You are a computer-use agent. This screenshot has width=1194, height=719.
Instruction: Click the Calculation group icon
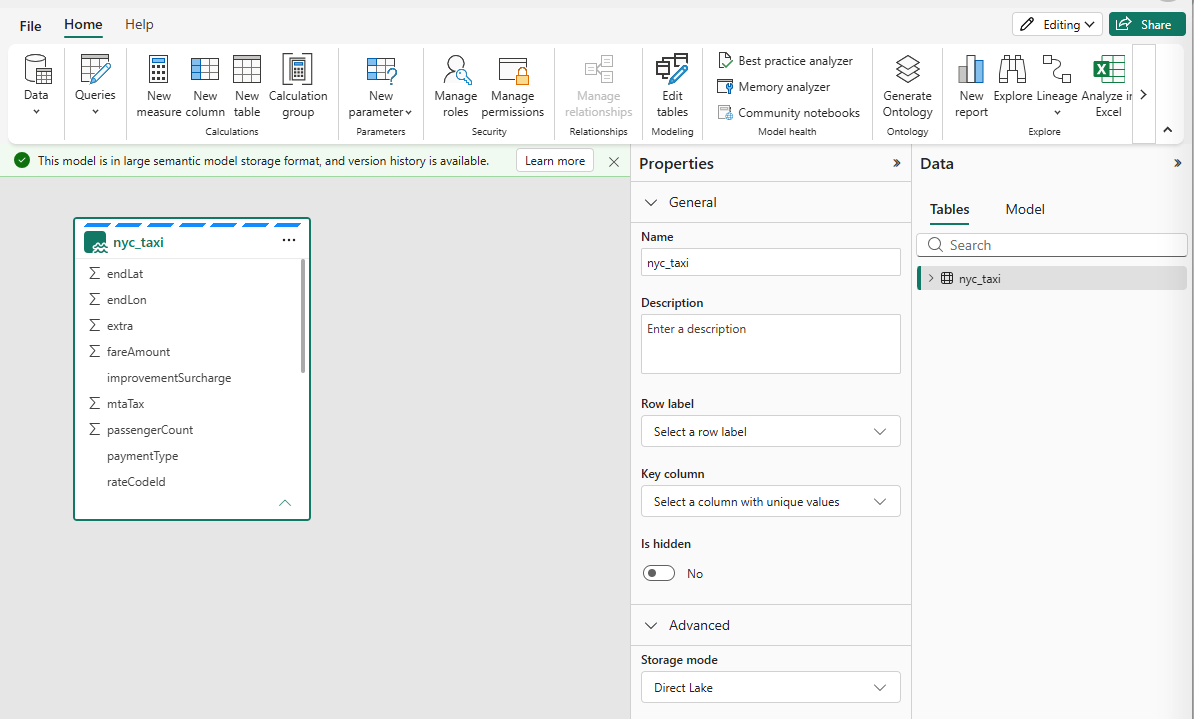point(298,69)
